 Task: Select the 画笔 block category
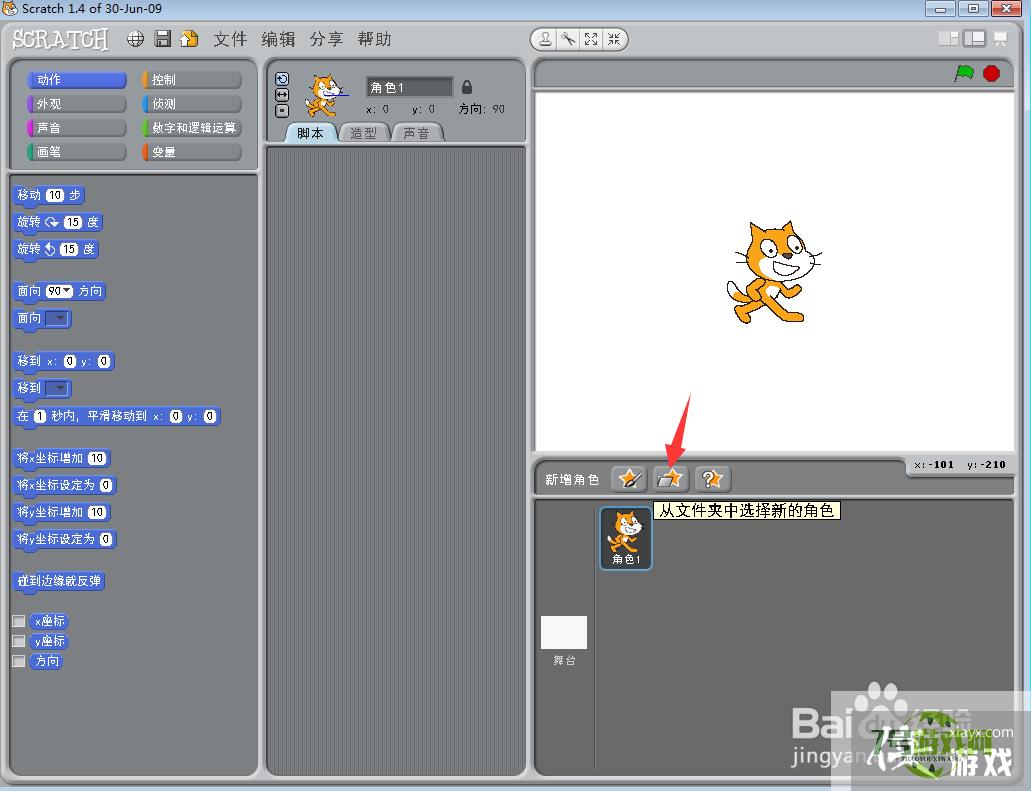77,152
